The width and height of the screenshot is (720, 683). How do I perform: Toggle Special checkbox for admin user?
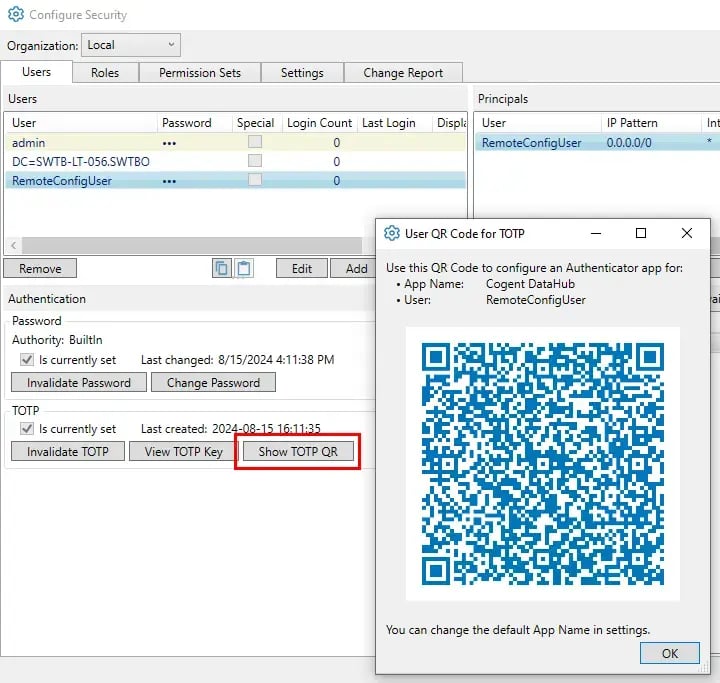coord(255,143)
